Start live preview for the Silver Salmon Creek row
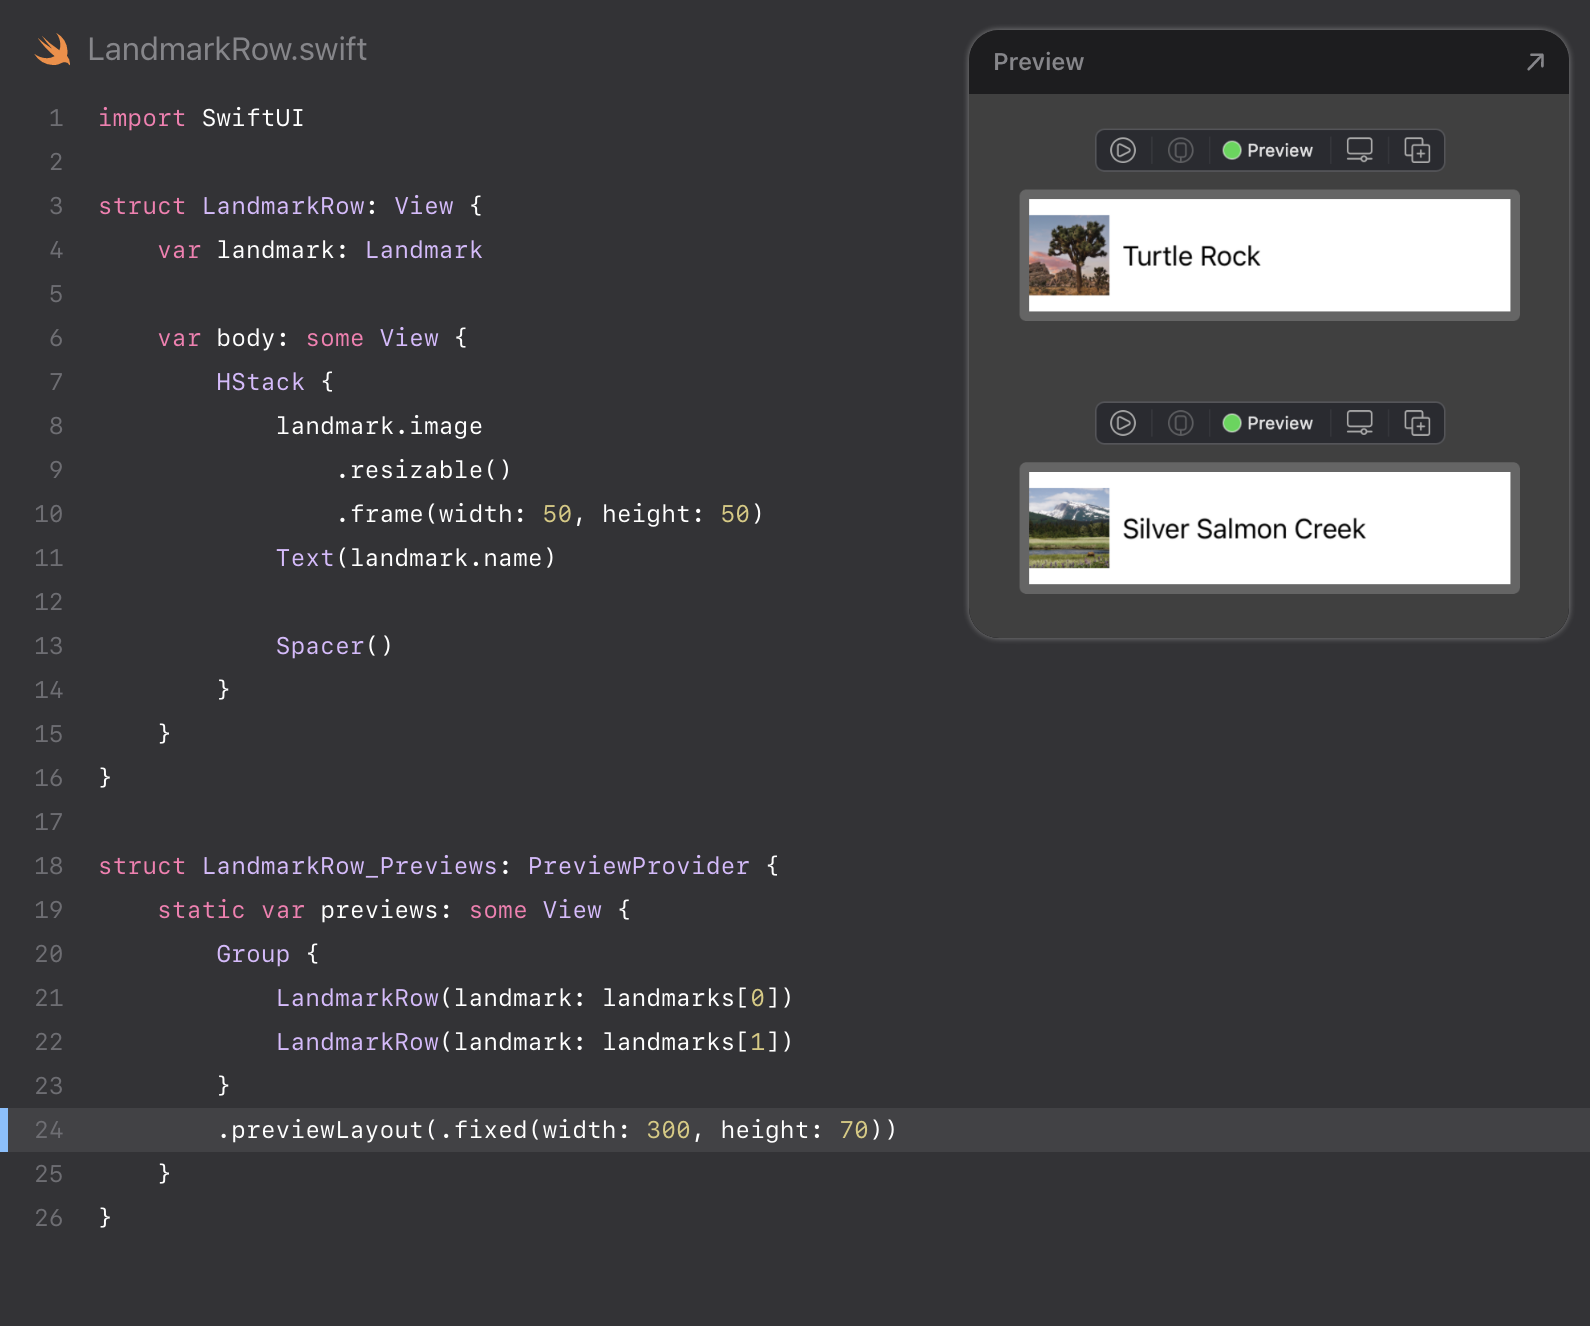 (1123, 423)
